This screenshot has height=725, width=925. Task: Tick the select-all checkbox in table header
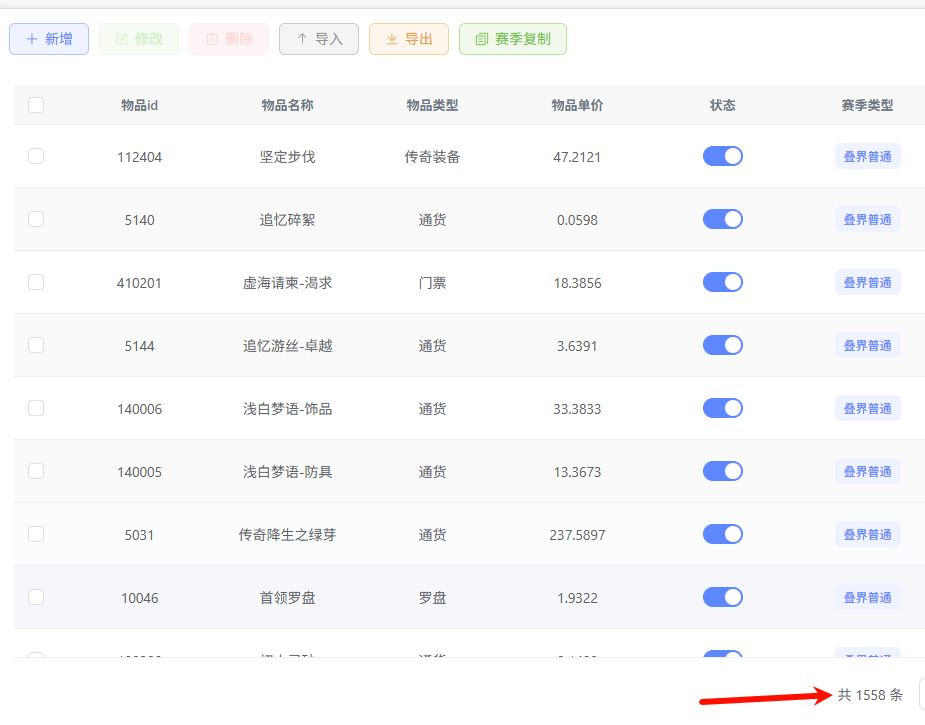coord(36,105)
